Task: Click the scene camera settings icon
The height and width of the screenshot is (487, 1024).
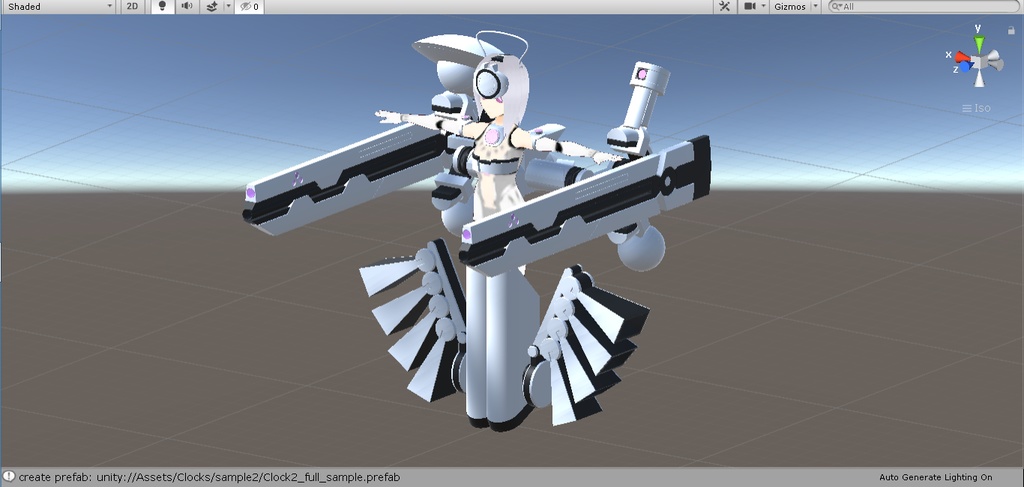Action: (x=750, y=7)
